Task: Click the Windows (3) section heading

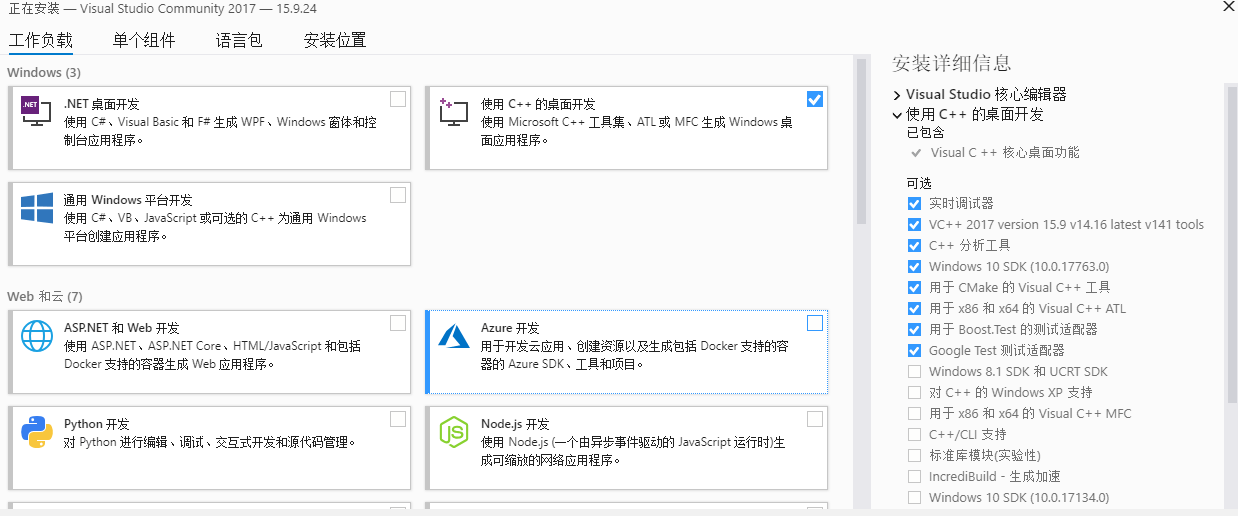Action: 44,73
